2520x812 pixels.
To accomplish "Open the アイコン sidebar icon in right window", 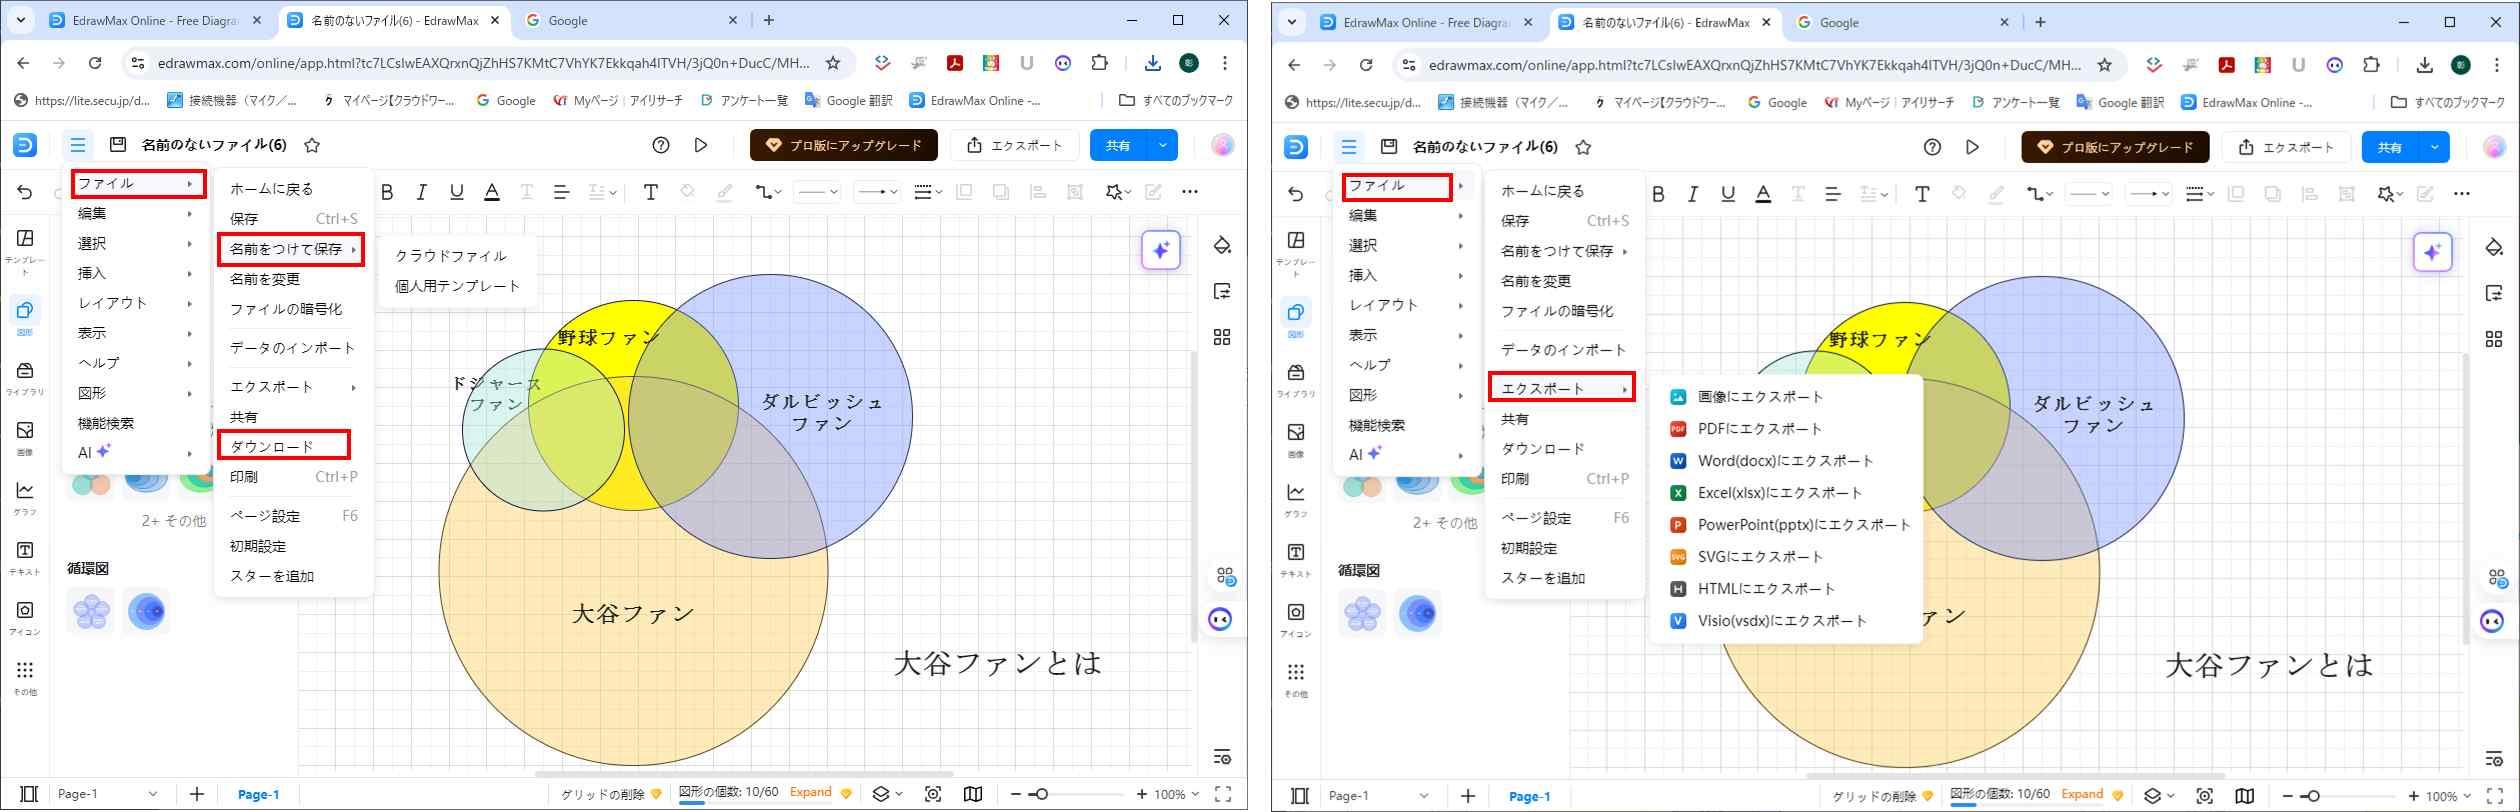I will coord(1296,620).
